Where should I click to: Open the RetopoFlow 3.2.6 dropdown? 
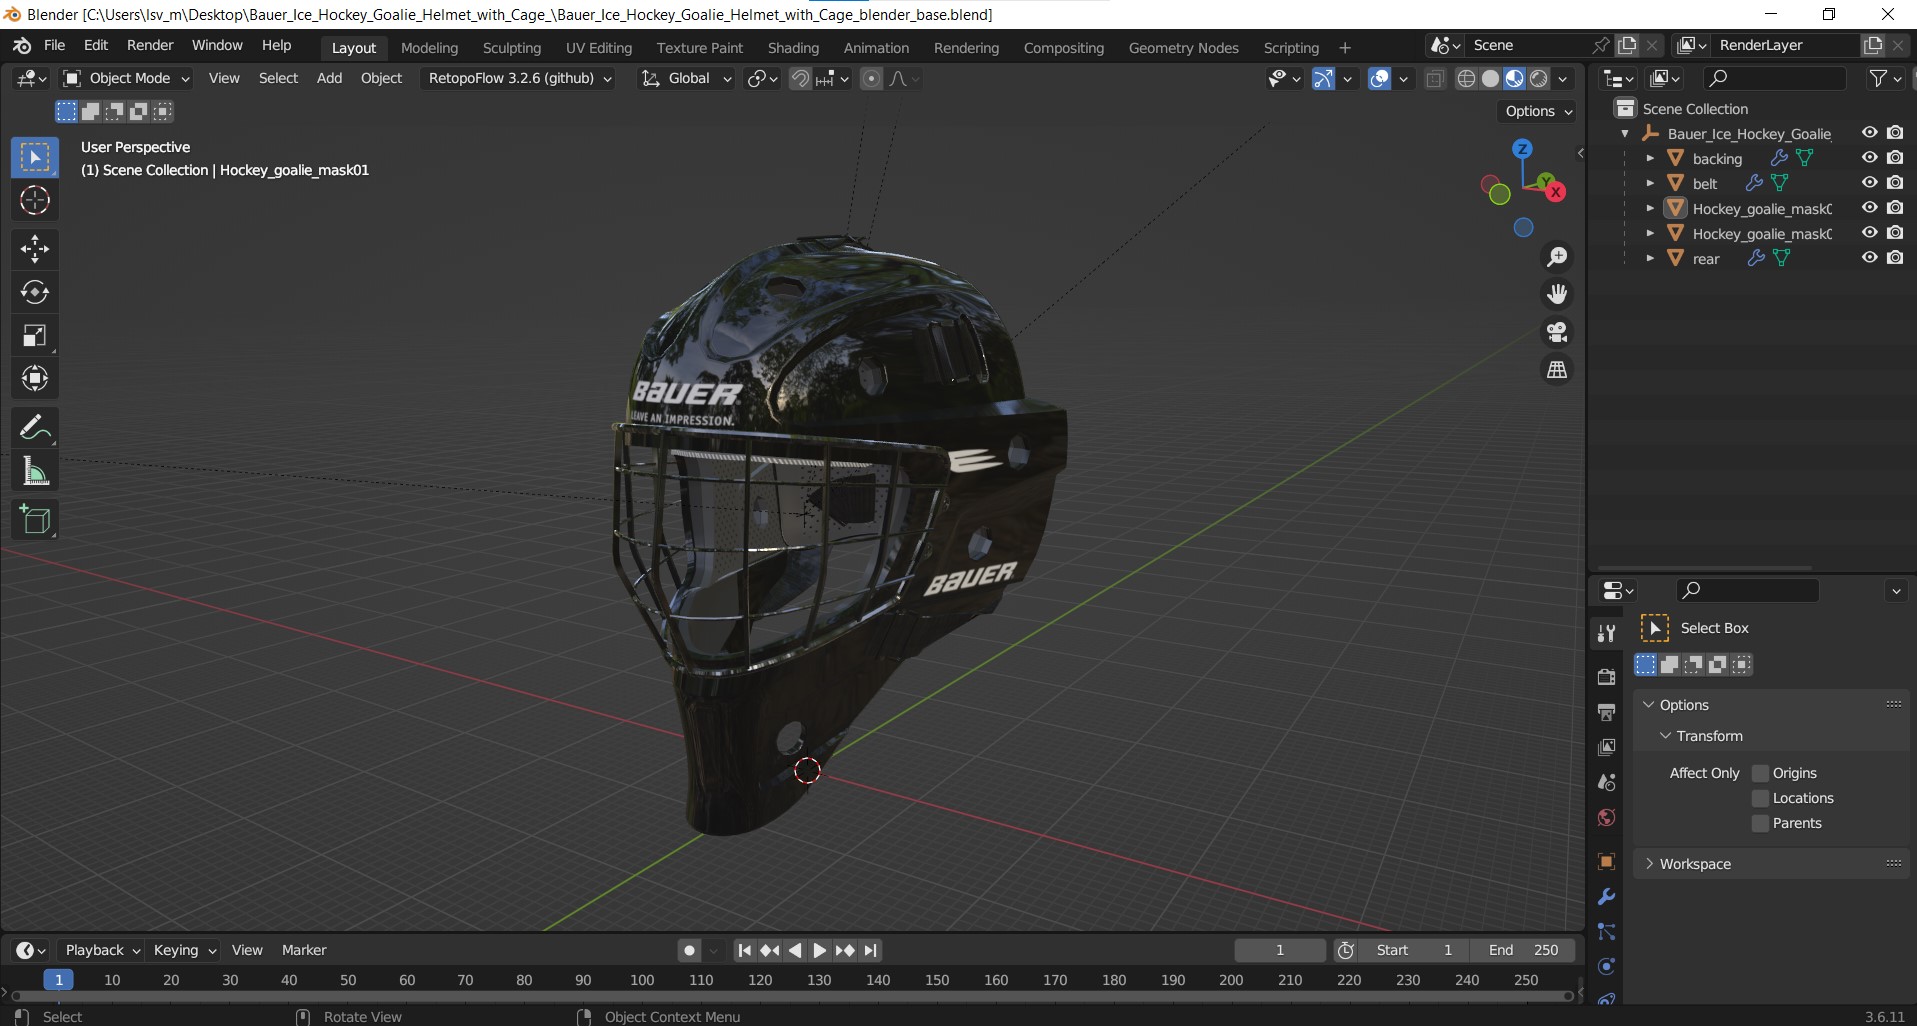coord(518,79)
